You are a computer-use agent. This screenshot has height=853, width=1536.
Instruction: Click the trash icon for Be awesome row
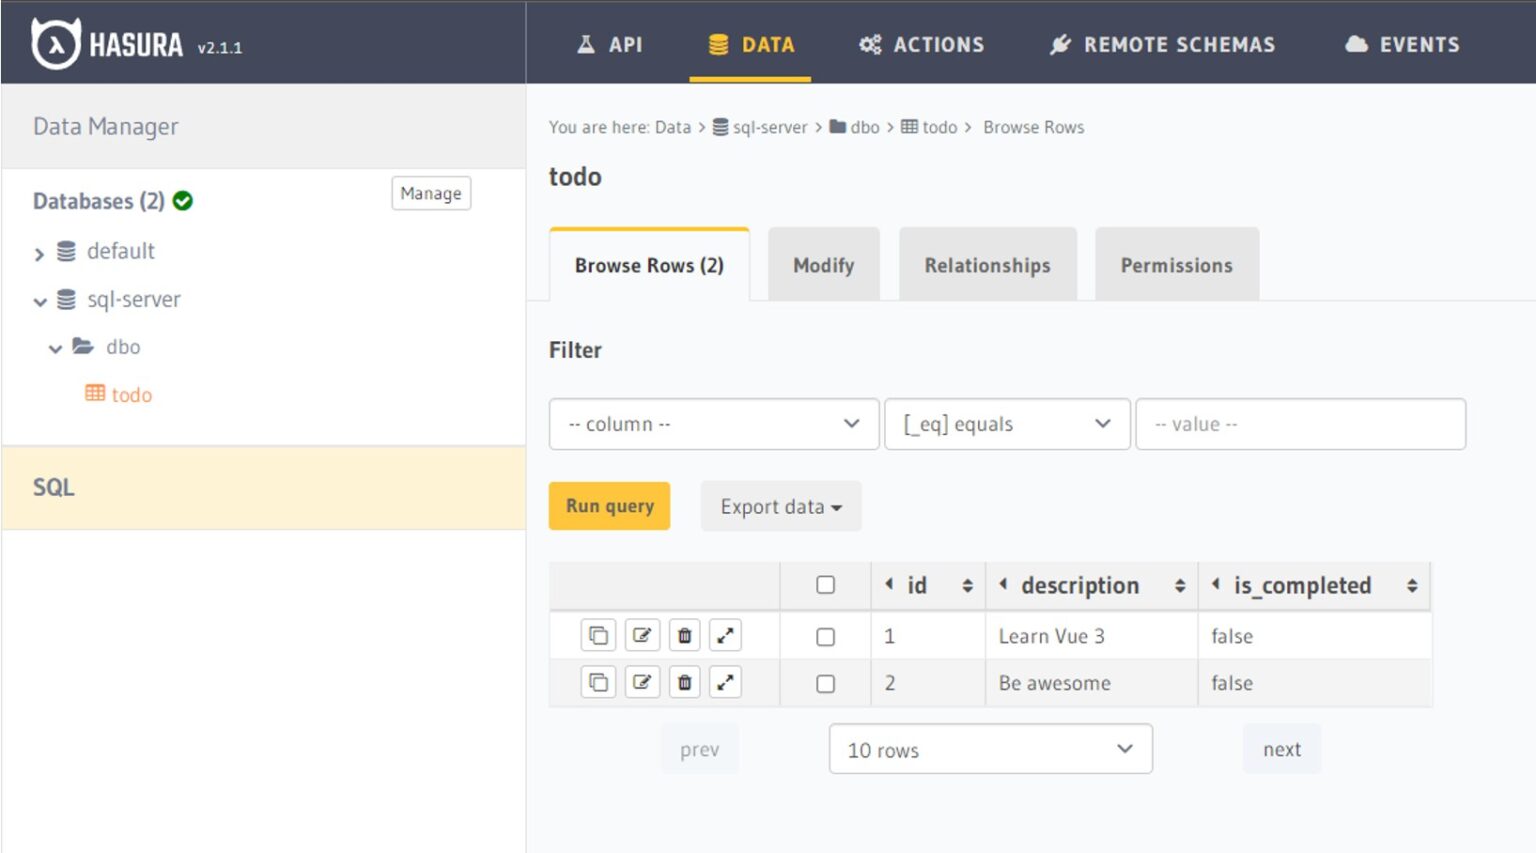[685, 683]
